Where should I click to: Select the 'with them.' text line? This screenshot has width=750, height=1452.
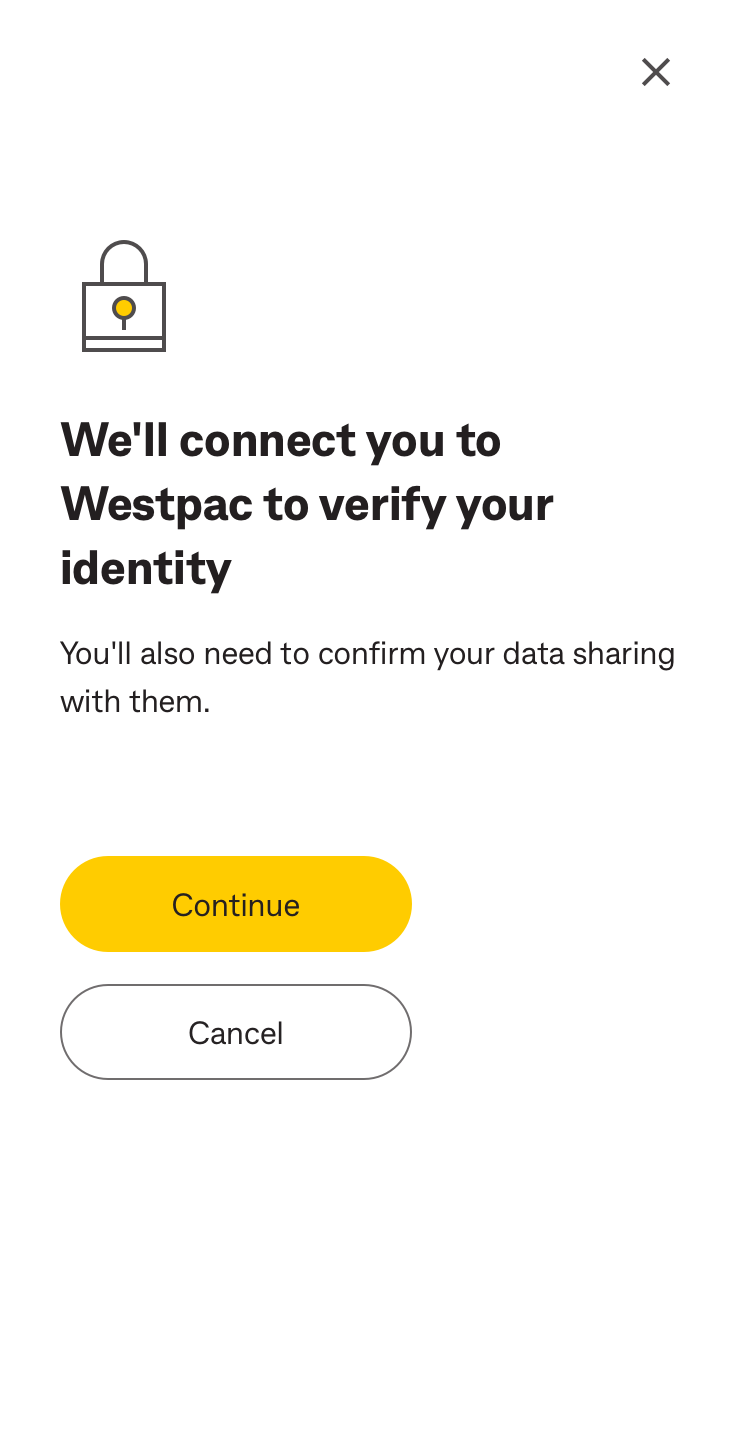pyautogui.click(x=135, y=701)
